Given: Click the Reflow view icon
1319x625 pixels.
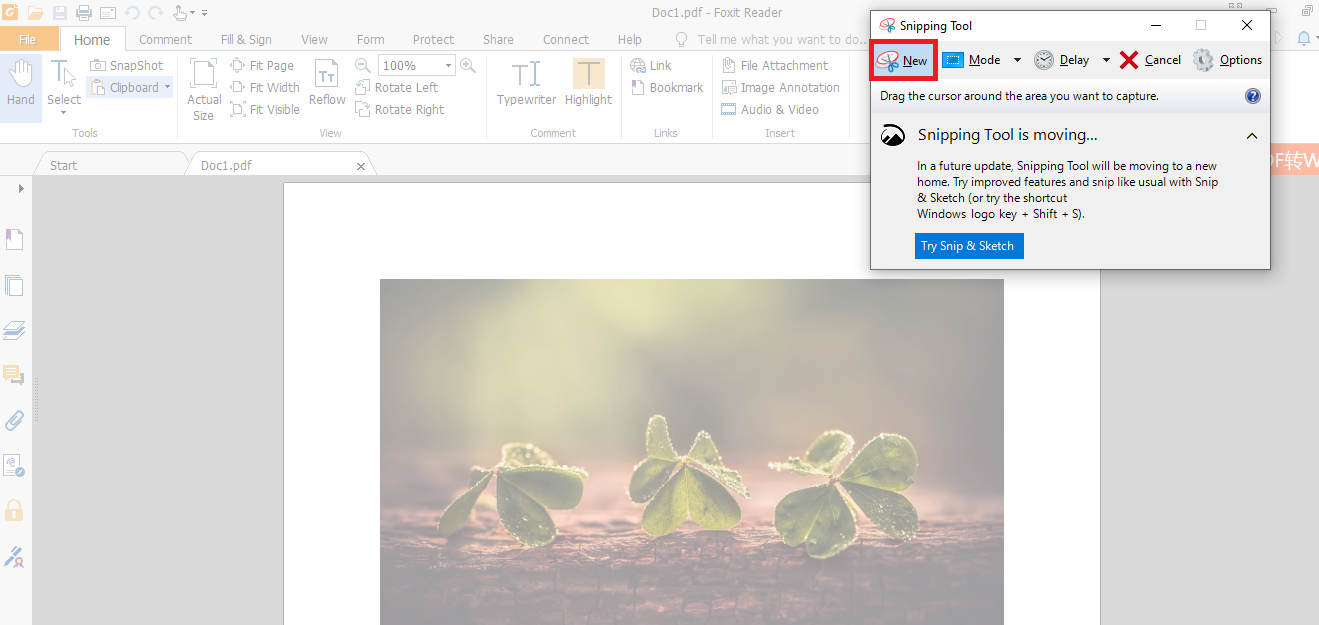Looking at the screenshot, I should pos(327,82).
